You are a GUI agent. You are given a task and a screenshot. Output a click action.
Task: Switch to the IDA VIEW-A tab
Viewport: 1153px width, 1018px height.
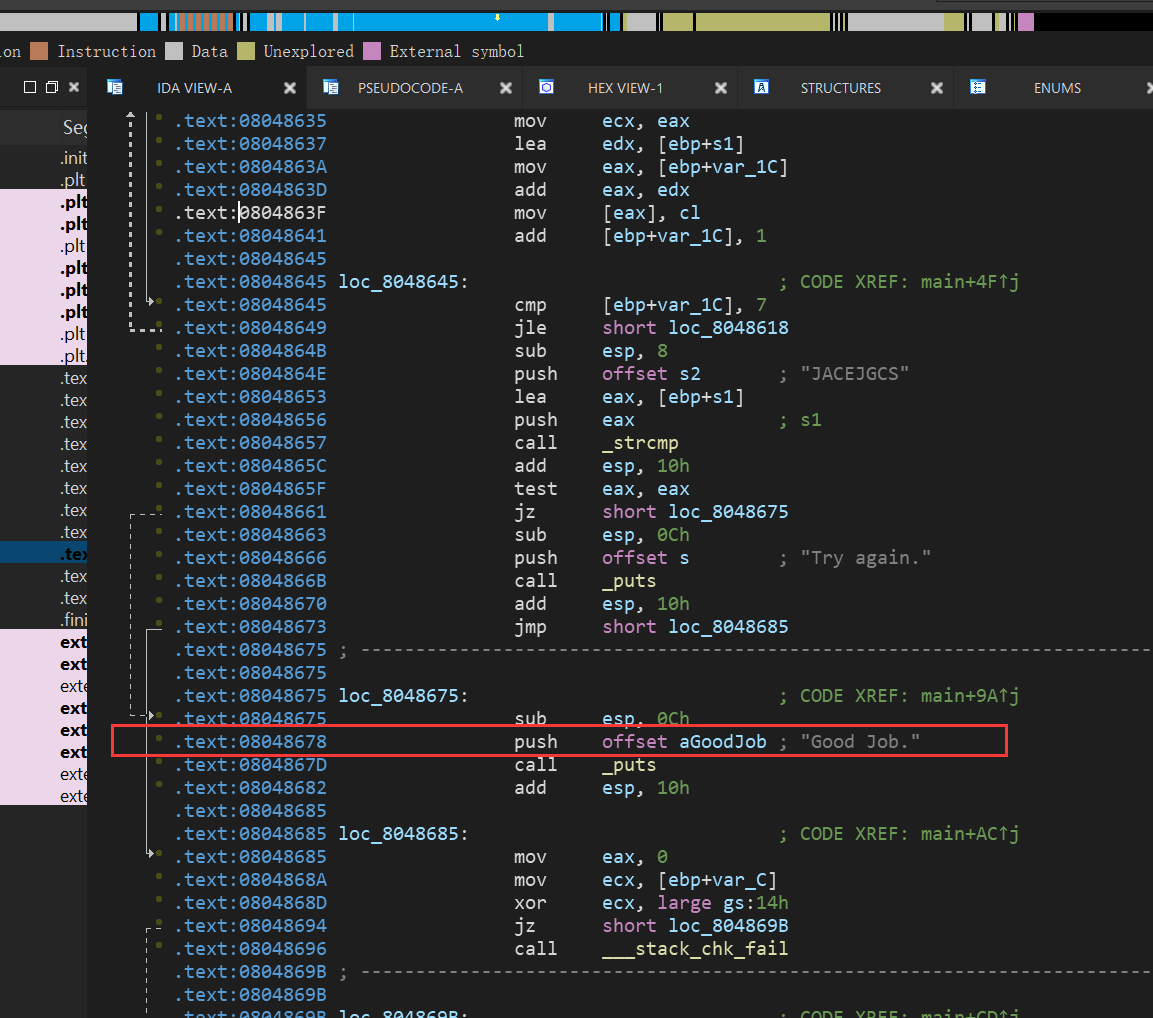click(x=194, y=88)
